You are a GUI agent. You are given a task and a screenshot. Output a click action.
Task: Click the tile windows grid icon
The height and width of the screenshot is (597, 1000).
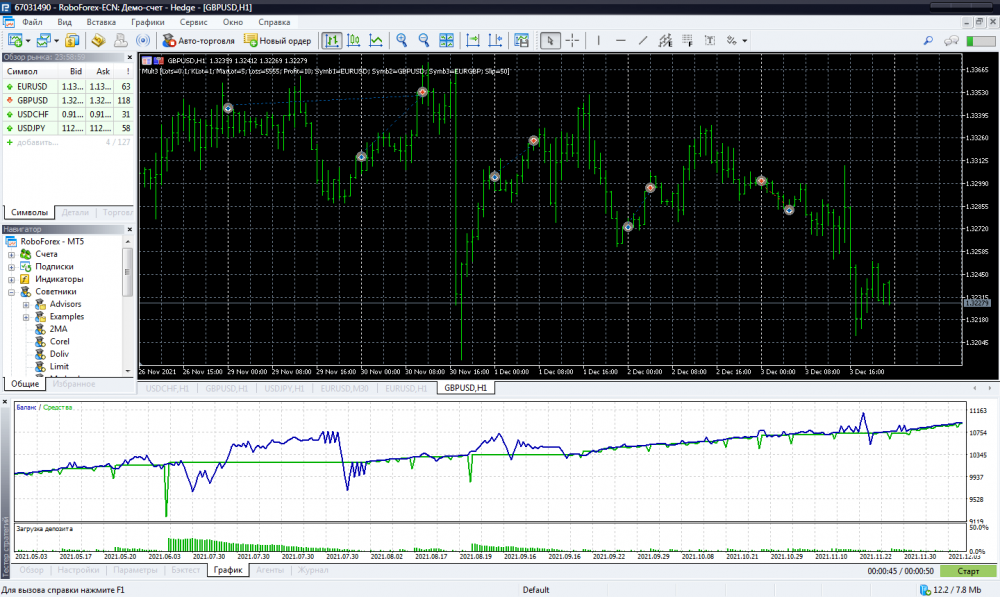point(446,41)
